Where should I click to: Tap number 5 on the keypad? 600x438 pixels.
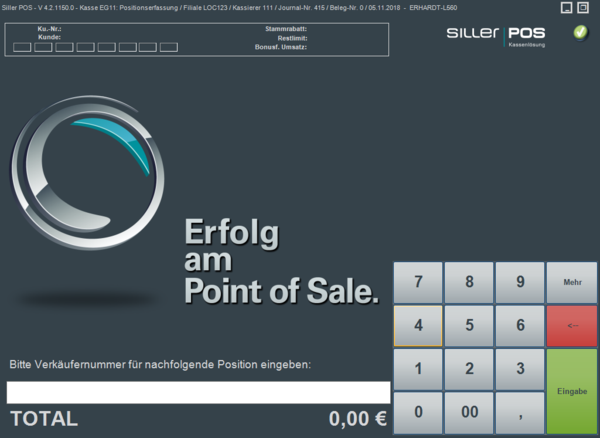(469, 325)
